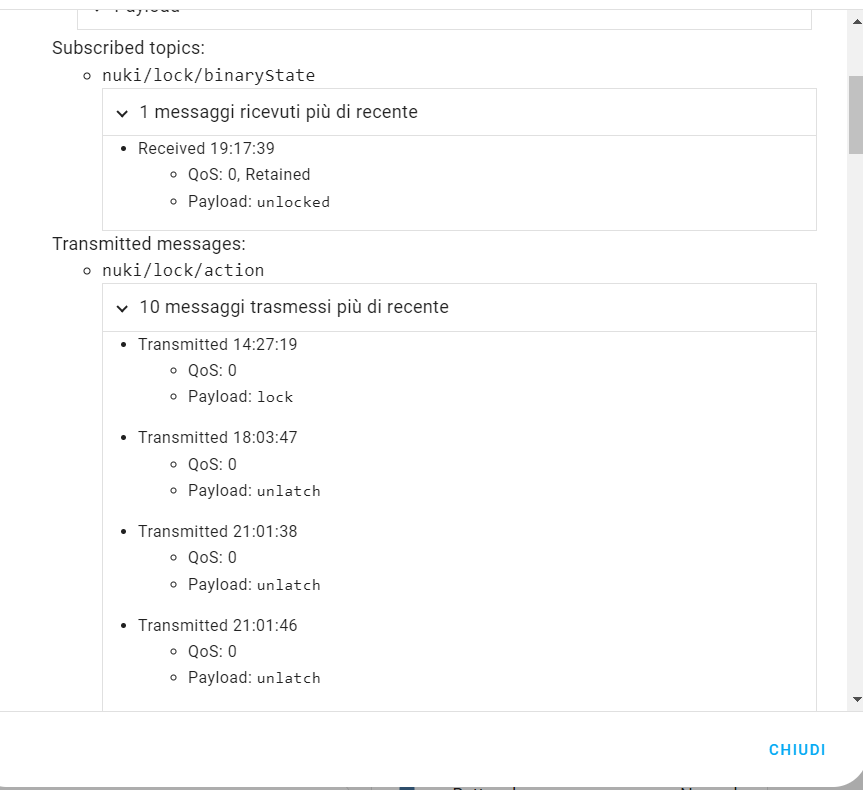
Task: Click the chevron next to '10 messaggi trasmessi'
Action: [121, 307]
